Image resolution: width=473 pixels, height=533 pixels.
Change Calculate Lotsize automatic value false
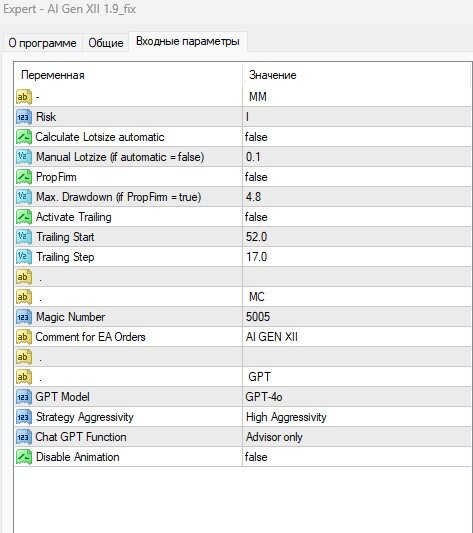[357, 137]
